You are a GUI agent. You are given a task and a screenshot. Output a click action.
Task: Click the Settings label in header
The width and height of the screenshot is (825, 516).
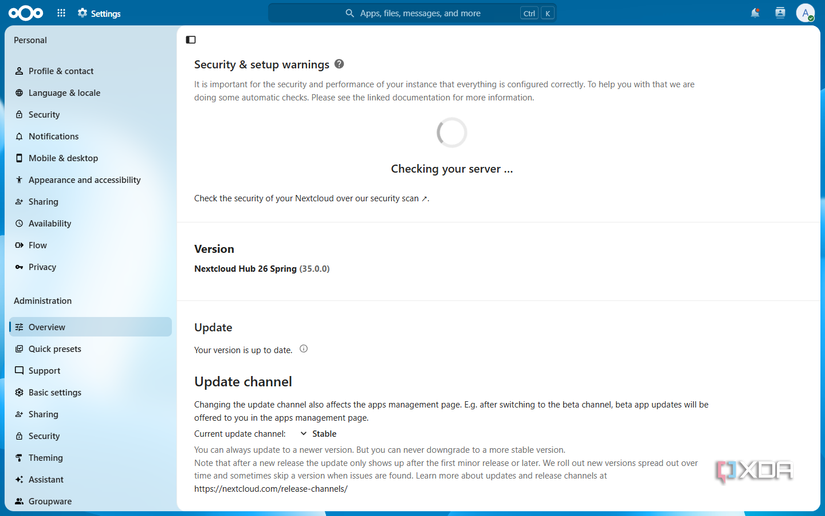point(106,14)
